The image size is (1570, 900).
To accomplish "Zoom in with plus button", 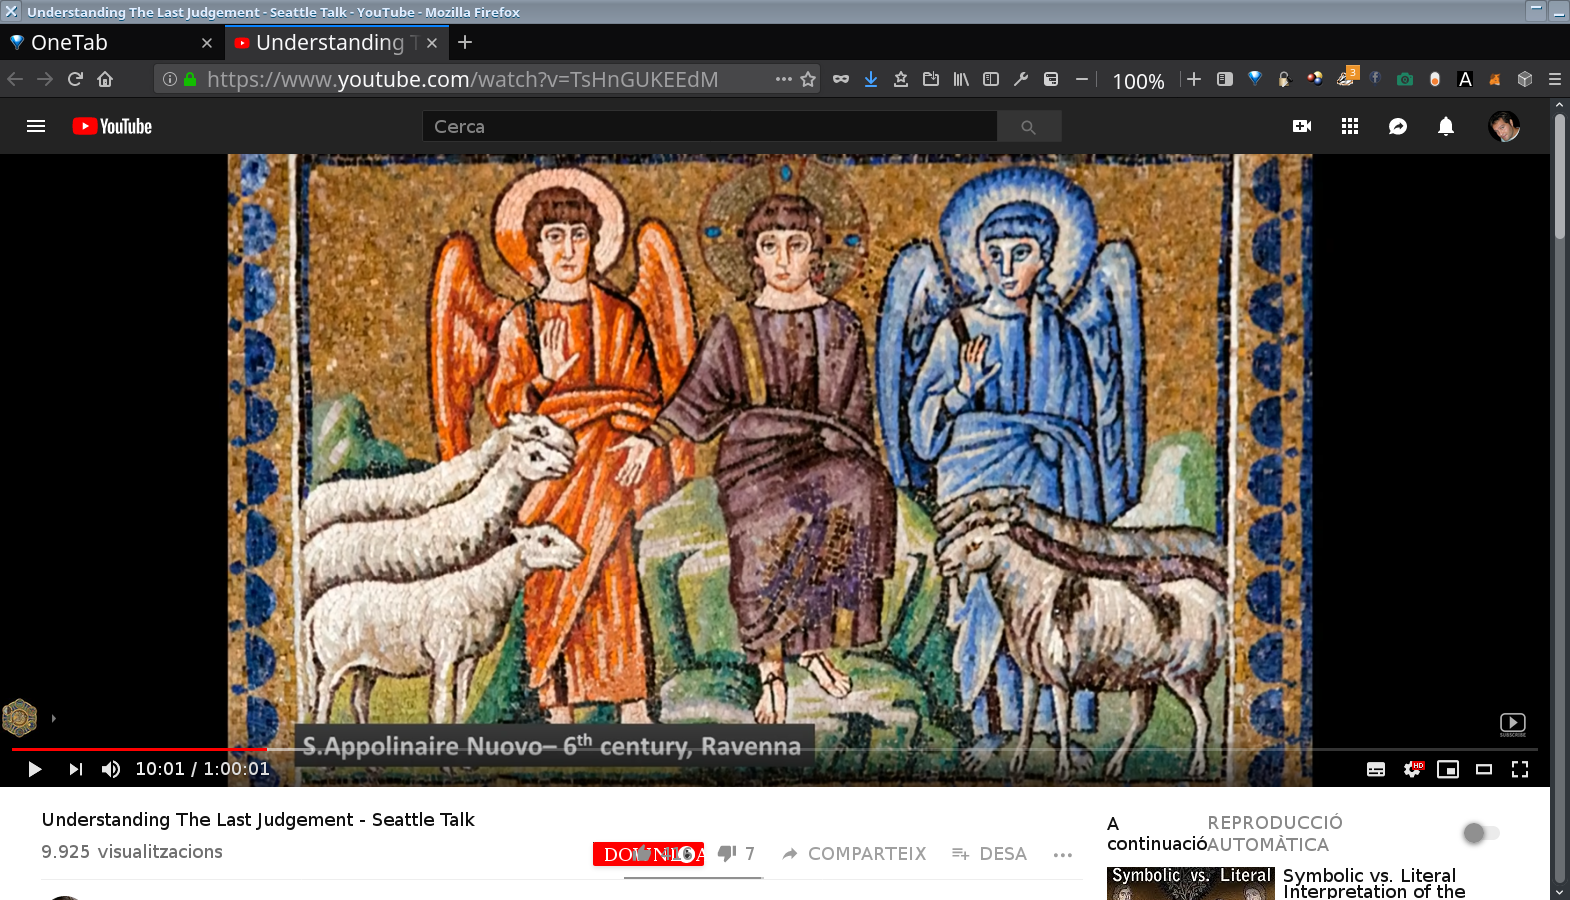I will click(1194, 79).
